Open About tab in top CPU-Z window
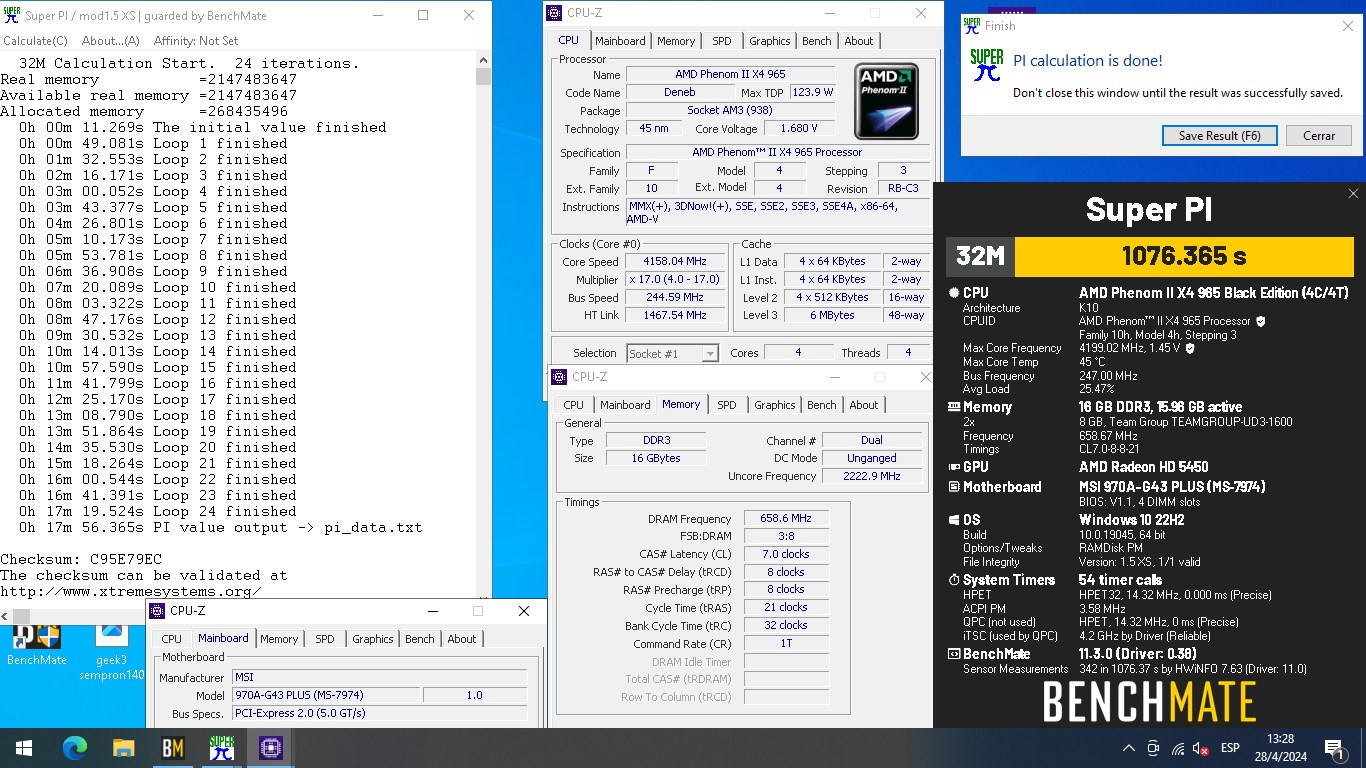Image resolution: width=1366 pixels, height=768 pixels. tap(859, 41)
